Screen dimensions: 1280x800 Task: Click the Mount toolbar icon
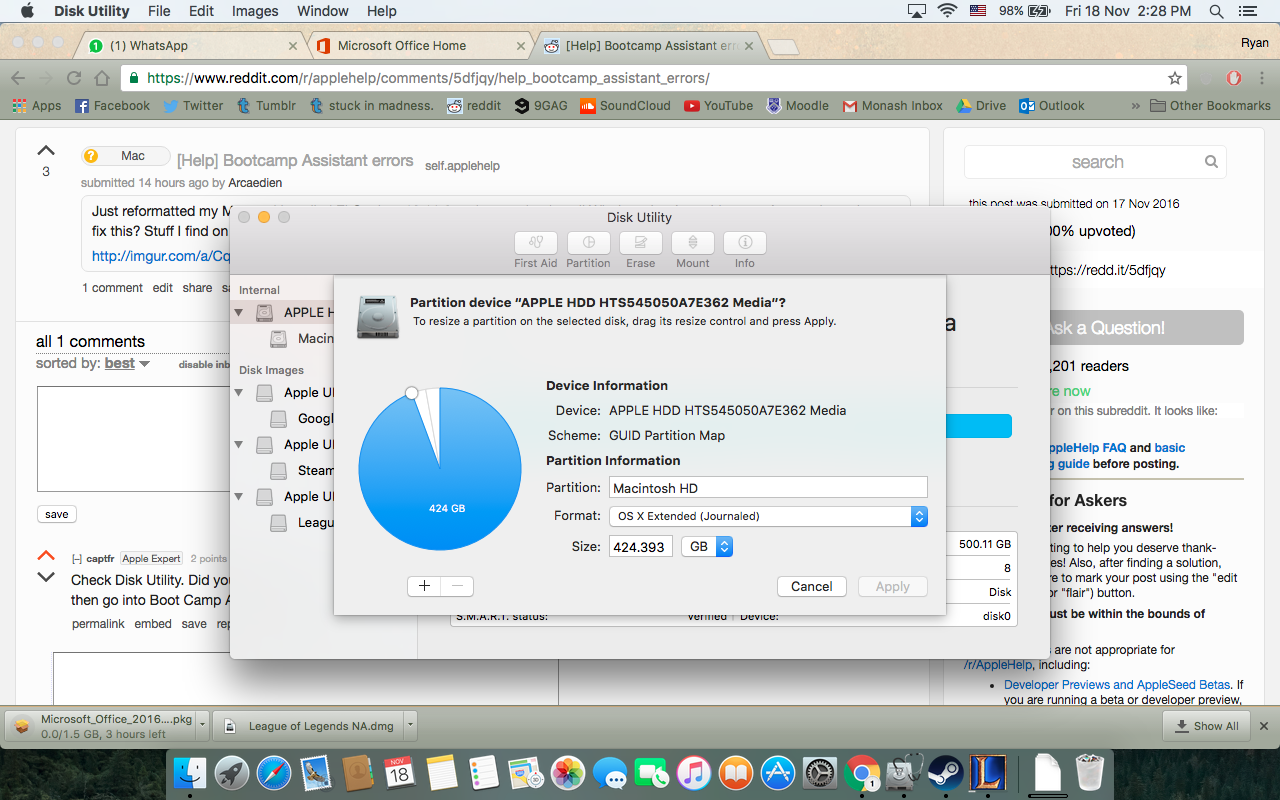[692, 243]
